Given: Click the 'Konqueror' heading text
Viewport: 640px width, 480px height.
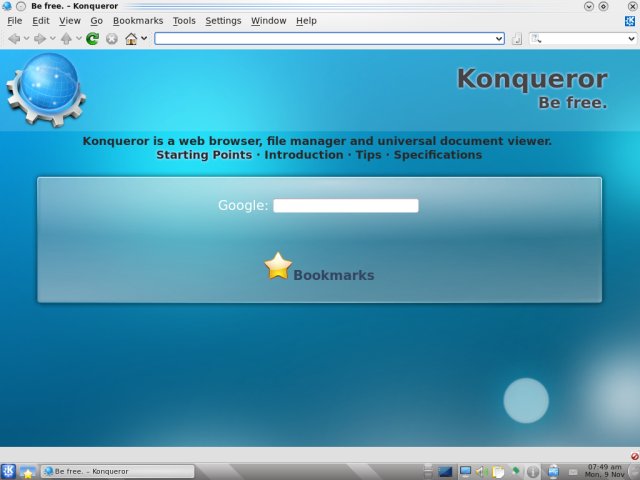Looking at the screenshot, I should tap(532, 78).
